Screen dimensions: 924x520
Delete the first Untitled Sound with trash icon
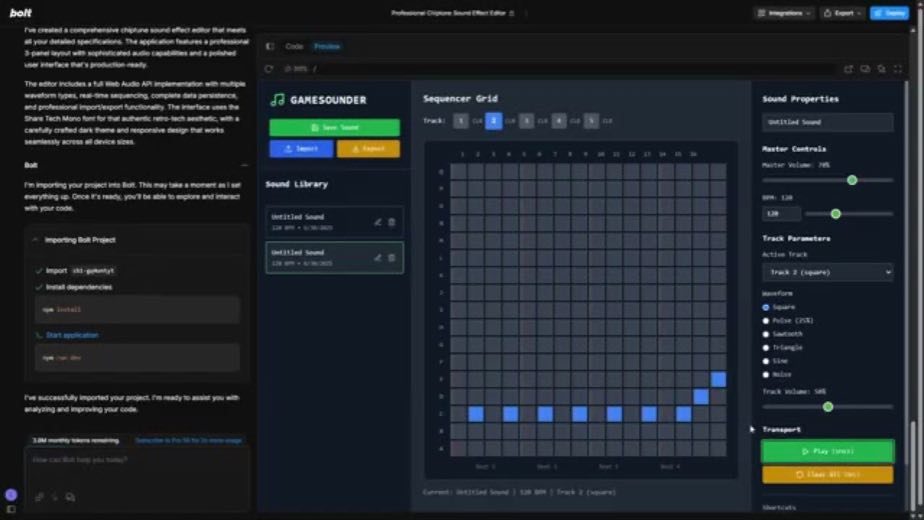392,222
